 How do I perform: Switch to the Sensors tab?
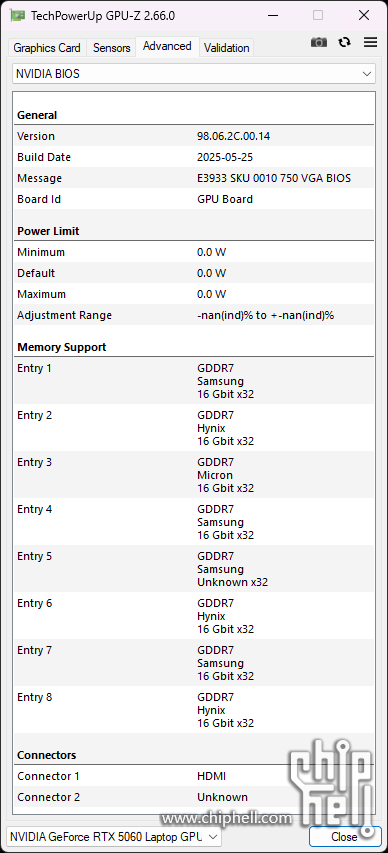(x=112, y=48)
